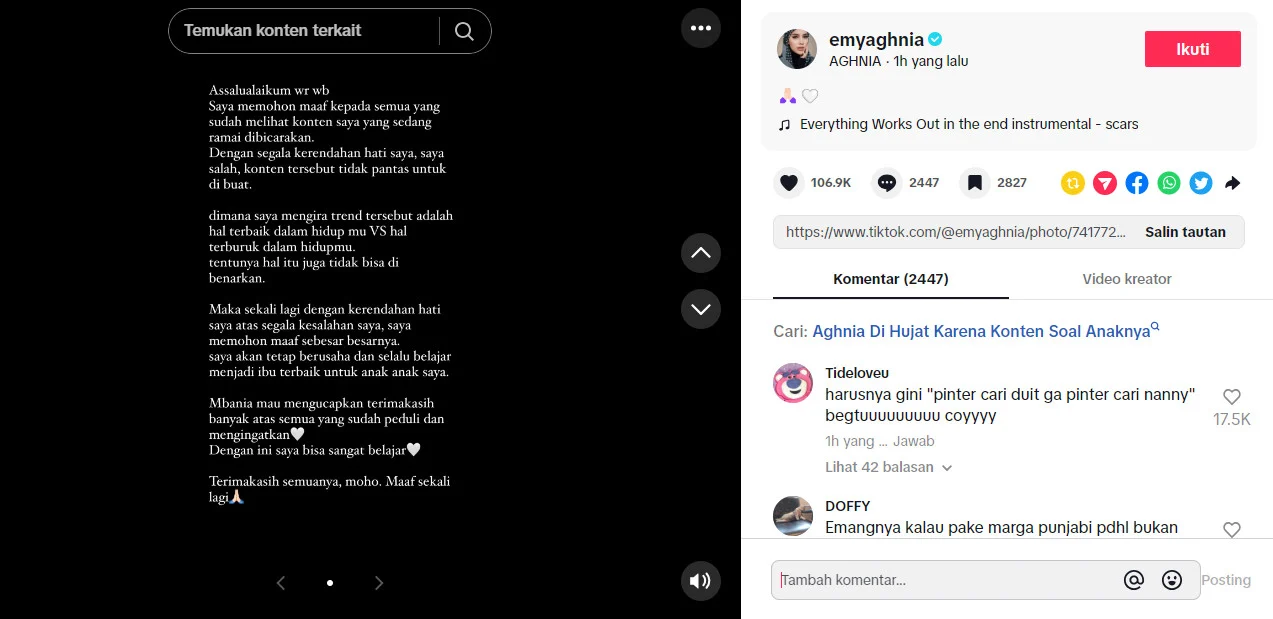Screen dimensions: 1273x619
Task: Go to next post with down chevron
Action: 701,308
